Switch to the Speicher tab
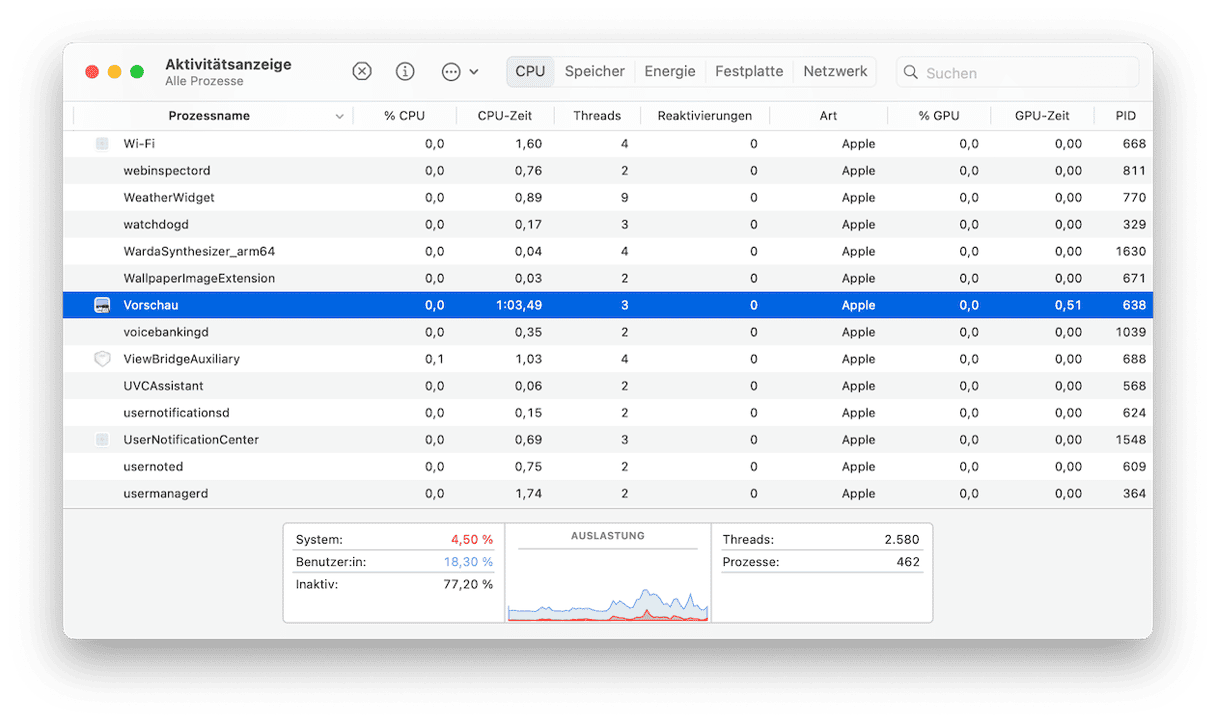This screenshot has height=722, width=1216. [594, 71]
